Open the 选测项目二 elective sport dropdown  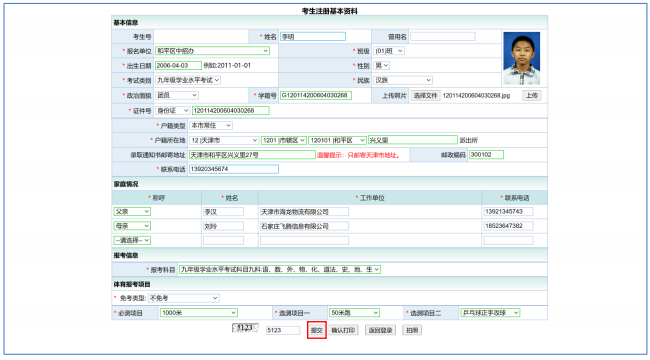click(490, 313)
